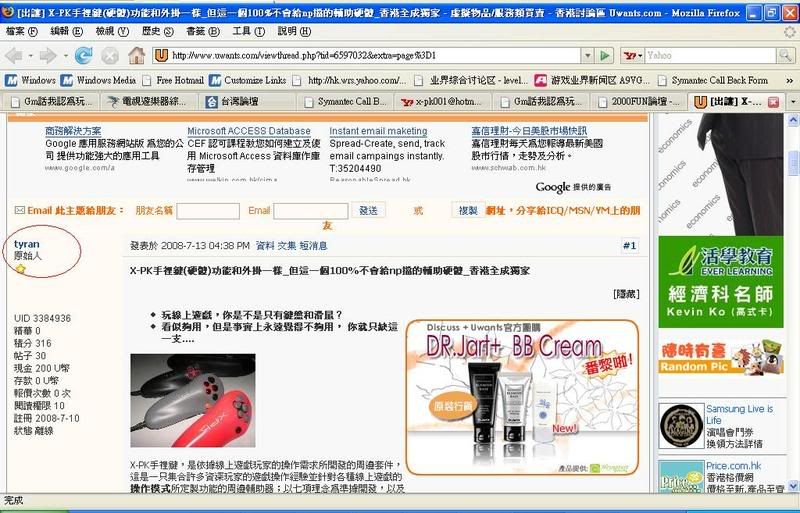The height and width of the screenshot is (513, 800).
Task: Open hk.wrs.yahoo.com bookmark
Action: pos(351,80)
